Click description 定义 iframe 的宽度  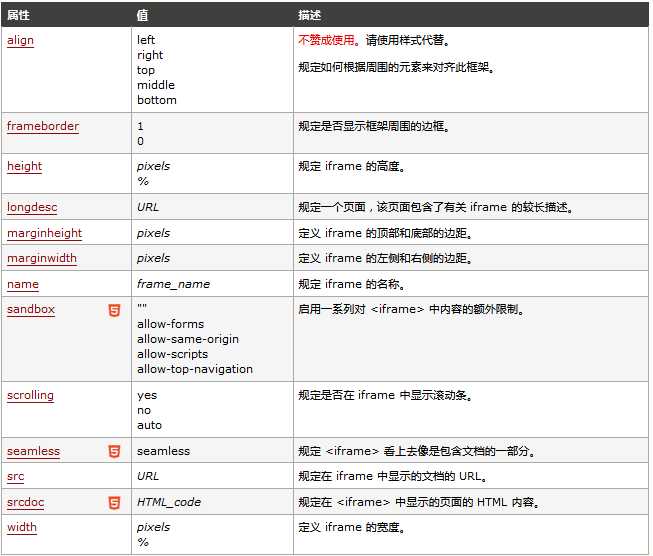pyautogui.click(x=351, y=528)
